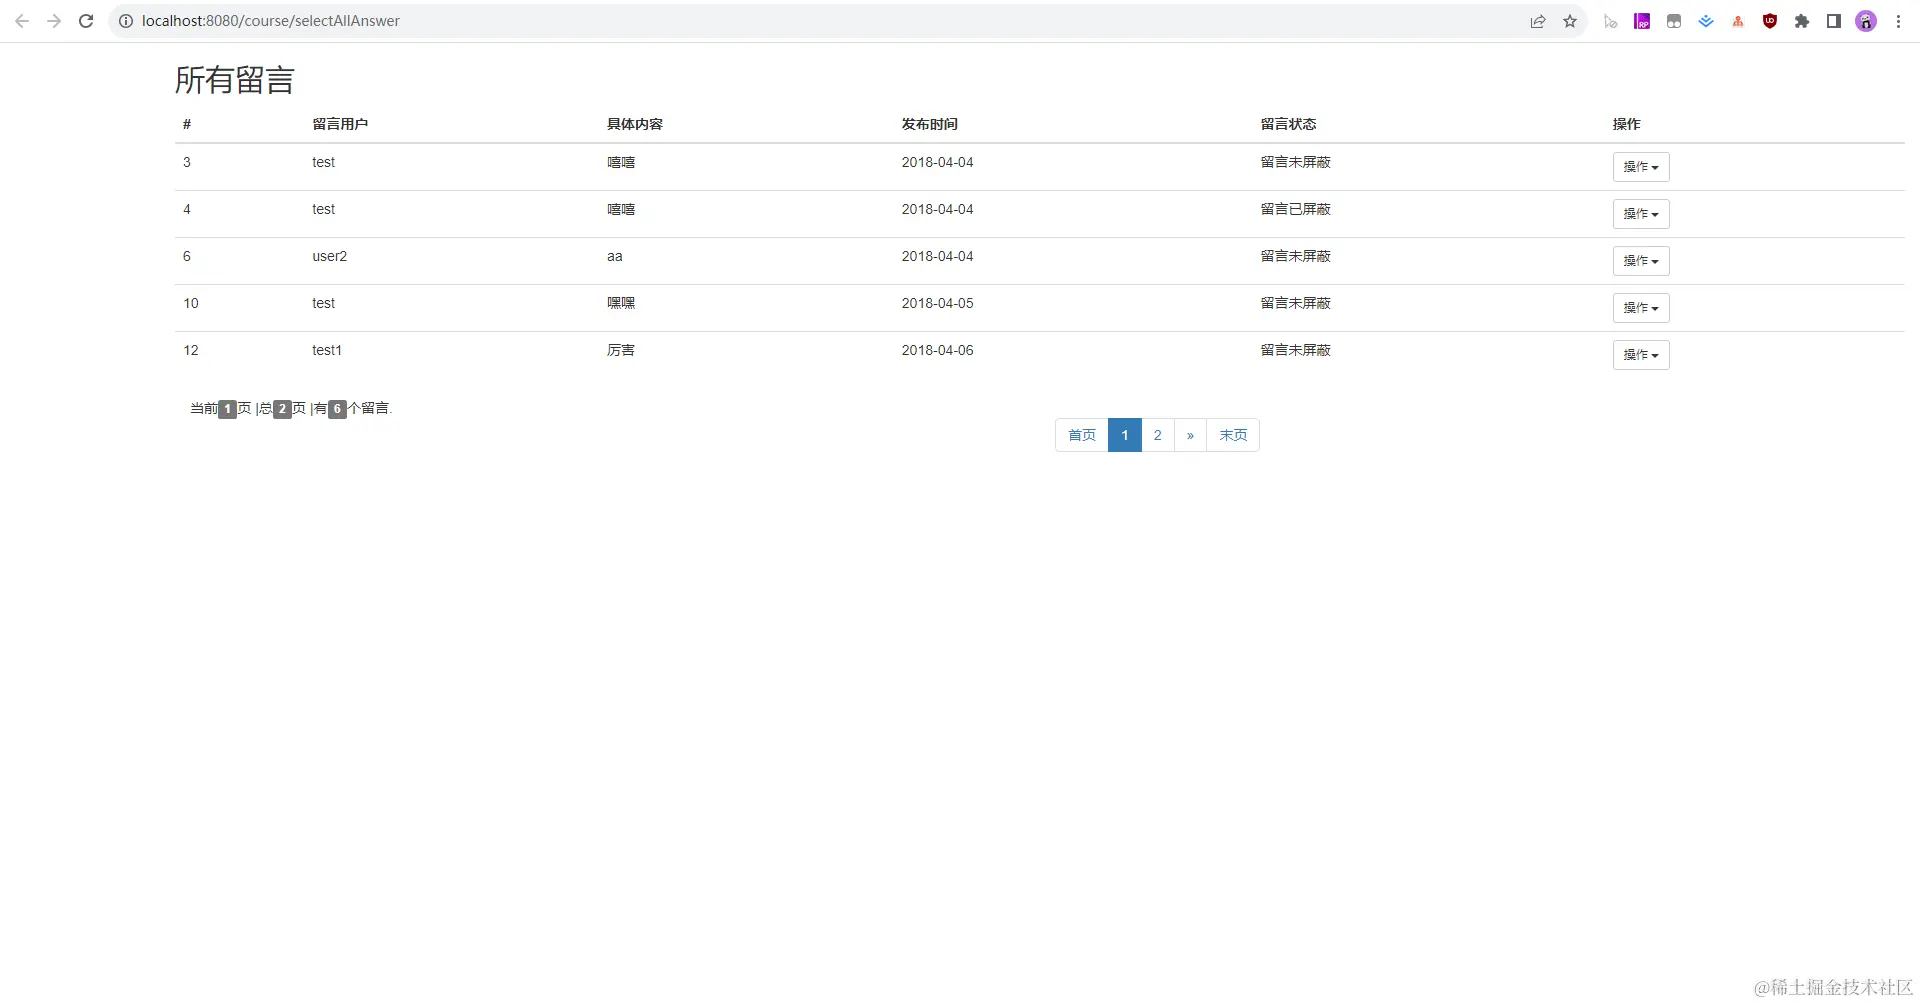The width and height of the screenshot is (1920, 1004).
Task: Click the date 2018-04-06
Action: click(x=938, y=350)
